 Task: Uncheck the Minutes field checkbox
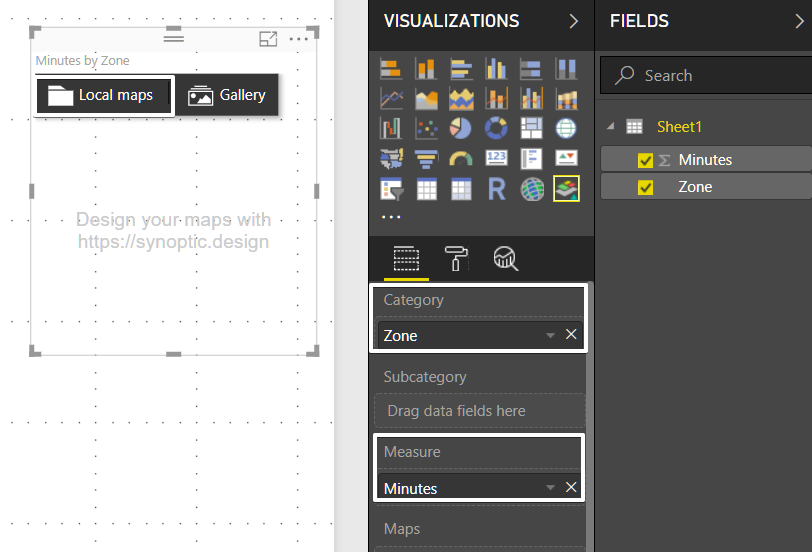[645, 160]
